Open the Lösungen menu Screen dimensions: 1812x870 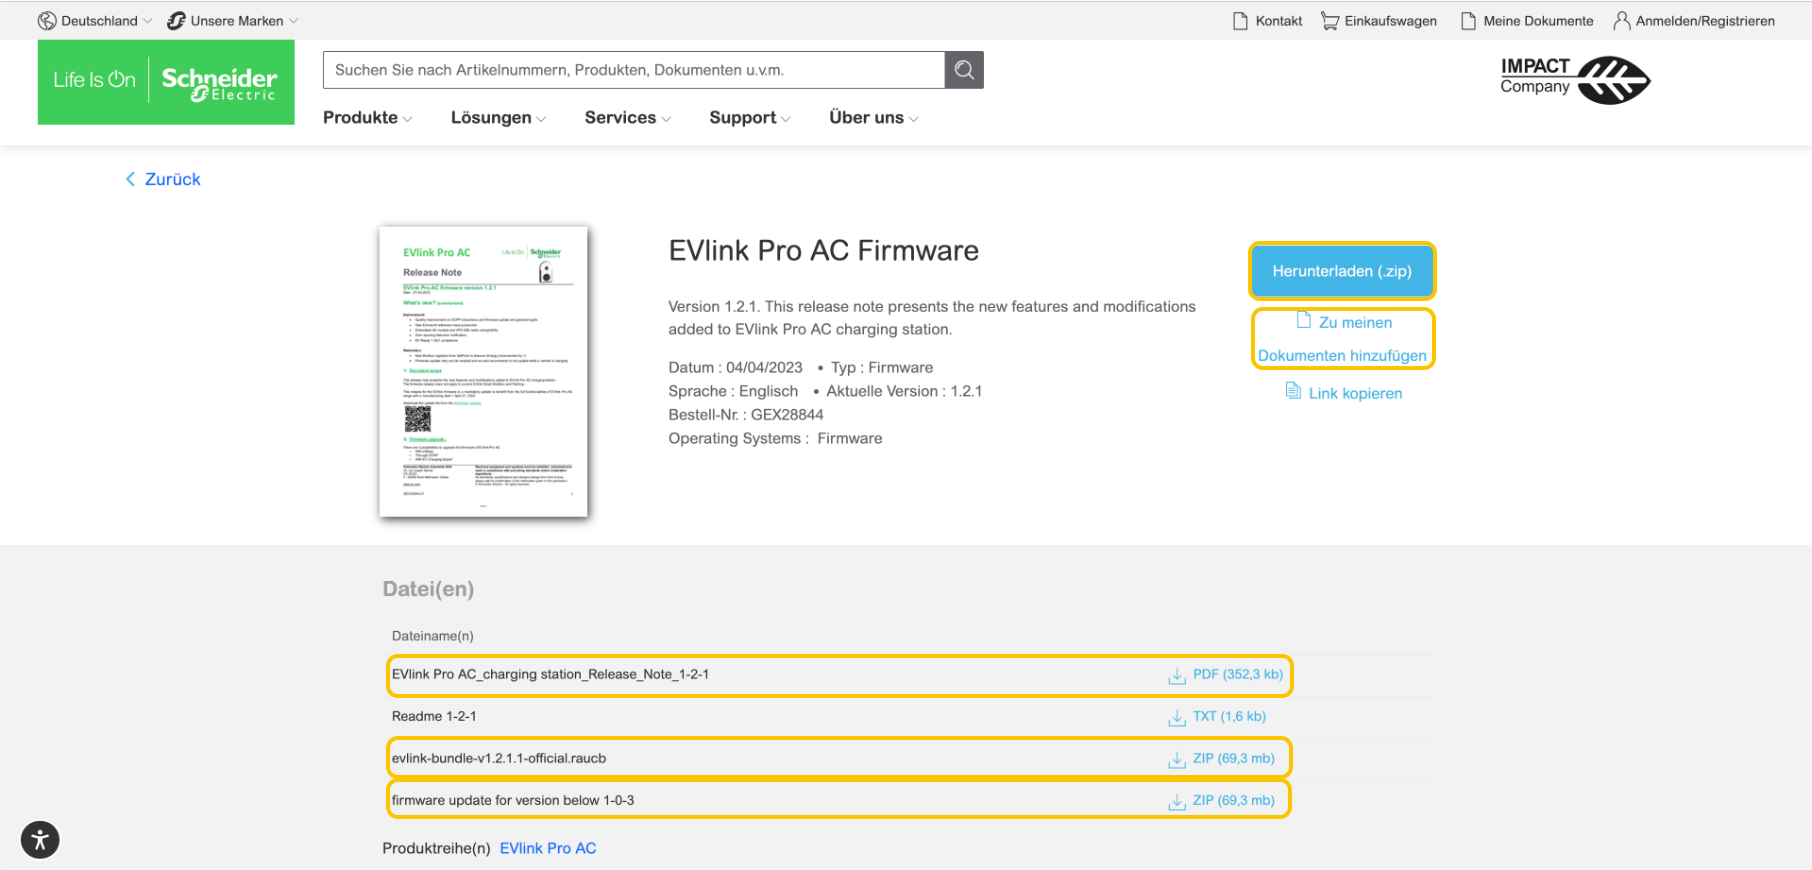(x=498, y=118)
